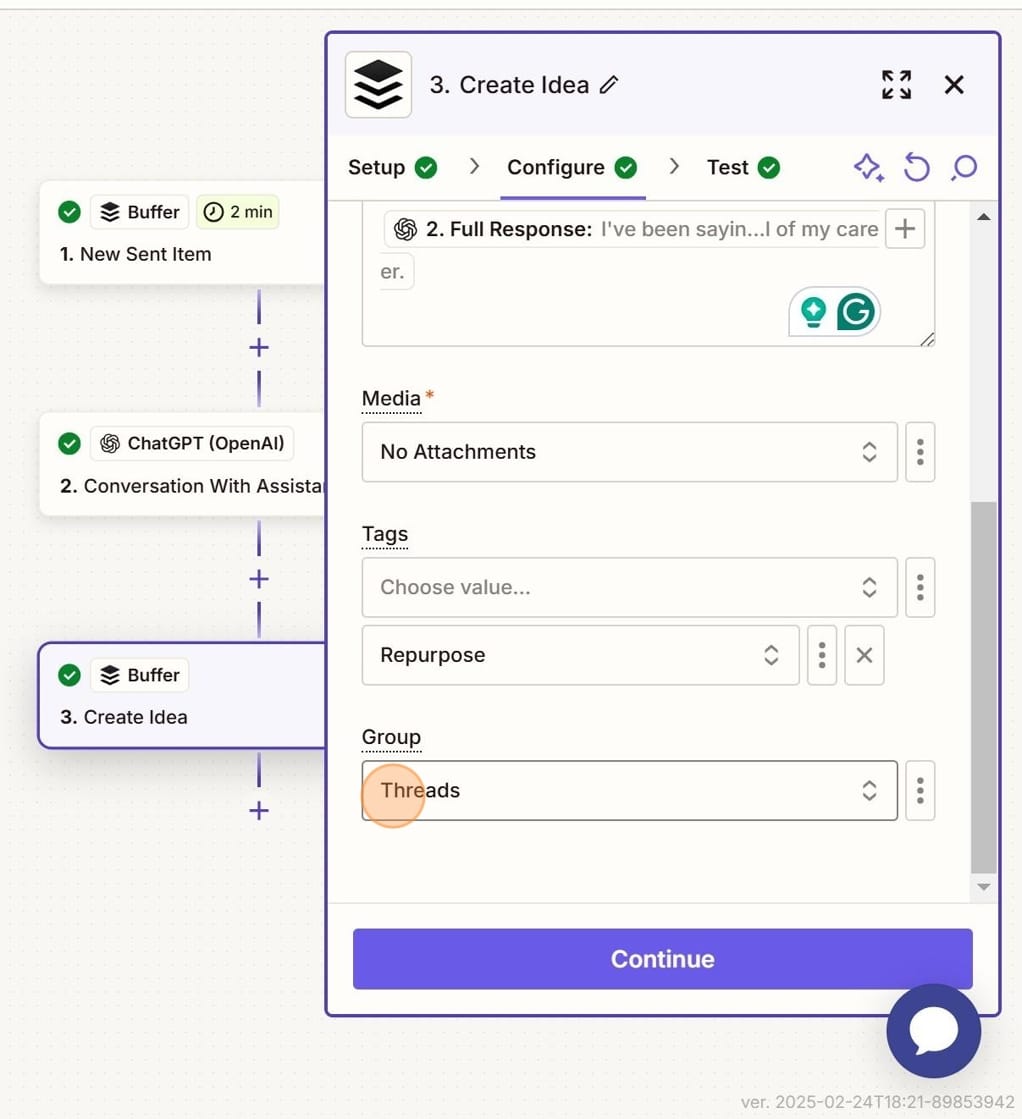Click the refresh icon in the panel header
The height and width of the screenshot is (1119, 1022).
pos(916,168)
